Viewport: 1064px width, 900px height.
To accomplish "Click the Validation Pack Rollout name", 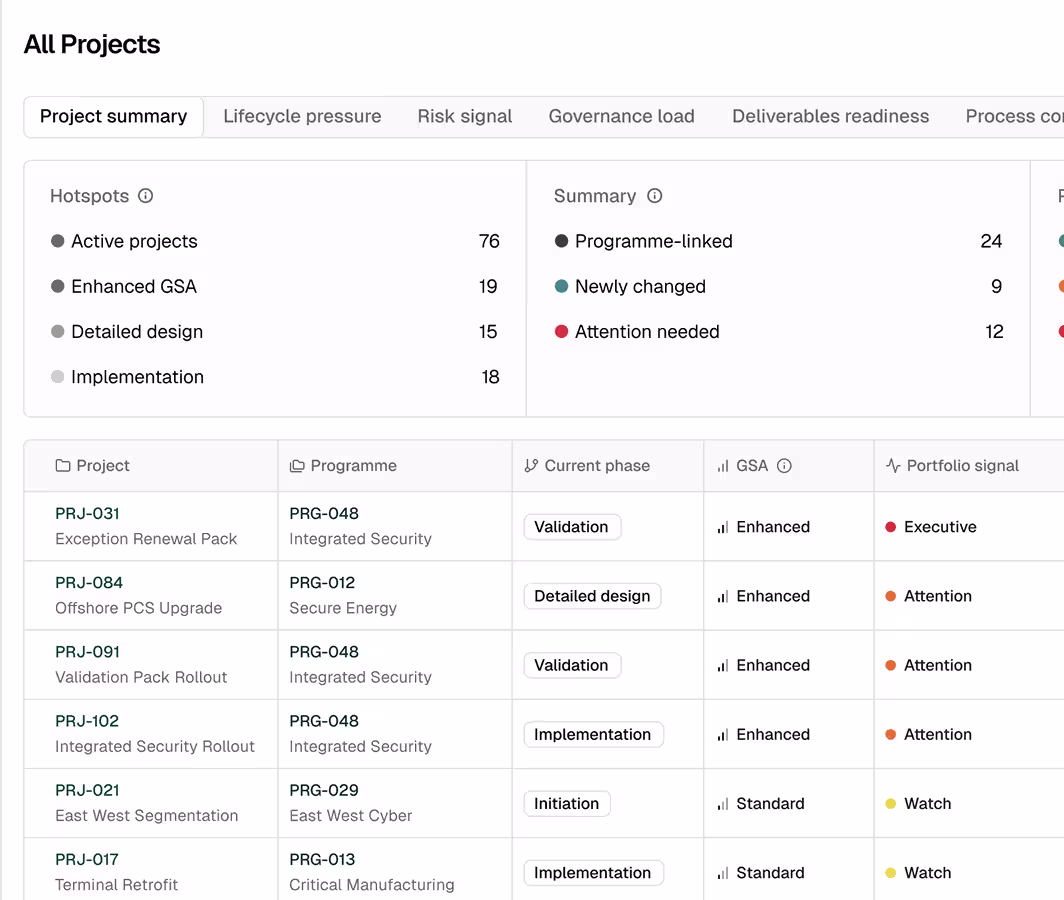I will (x=141, y=677).
